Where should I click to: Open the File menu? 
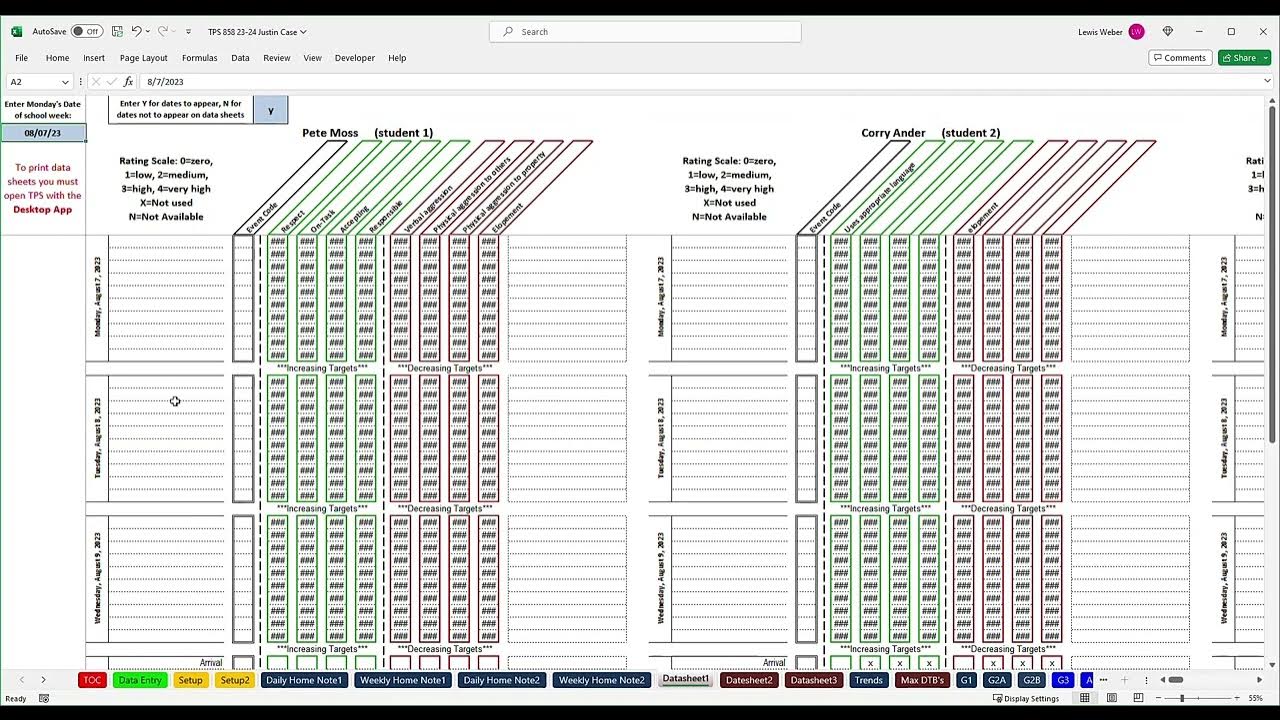pos(21,58)
